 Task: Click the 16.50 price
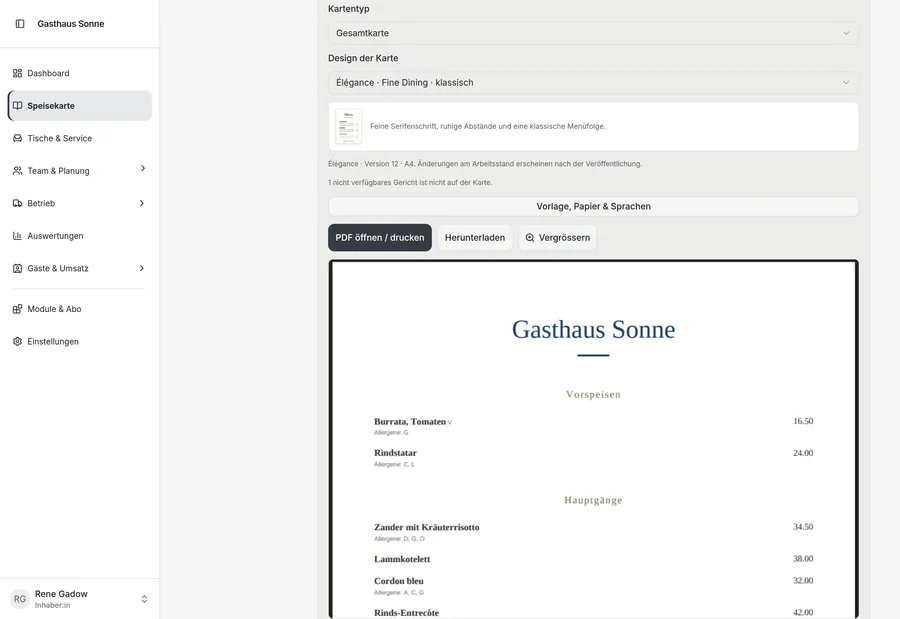pyautogui.click(x=803, y=421)
